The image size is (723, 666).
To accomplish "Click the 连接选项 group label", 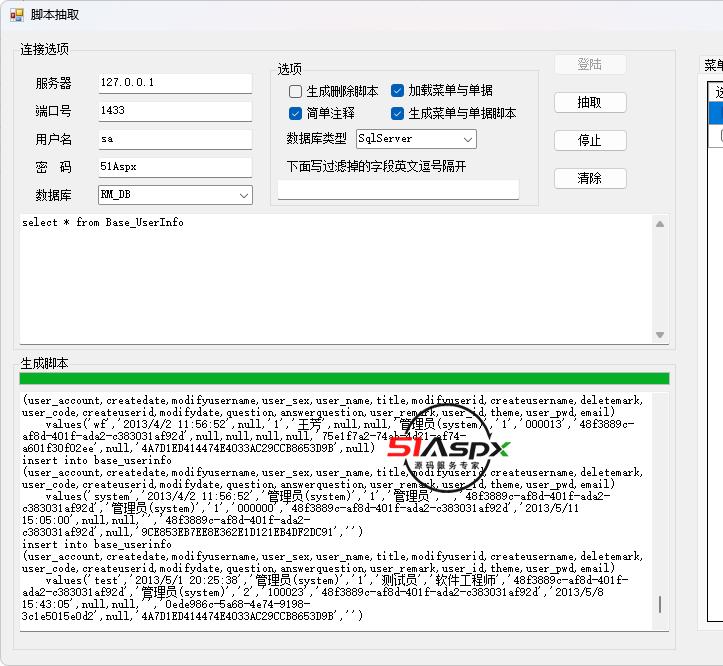I will [44, 49].
